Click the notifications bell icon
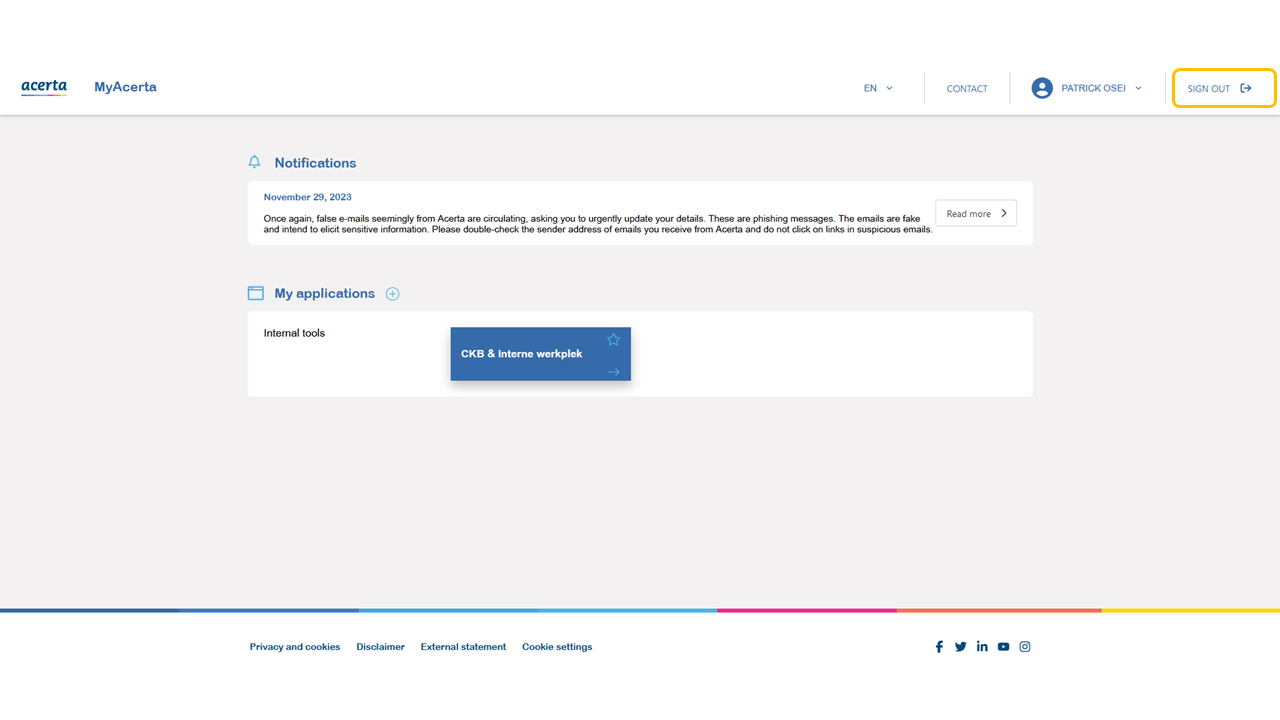This screenshot has height=720, width=1280. (255, 162)
